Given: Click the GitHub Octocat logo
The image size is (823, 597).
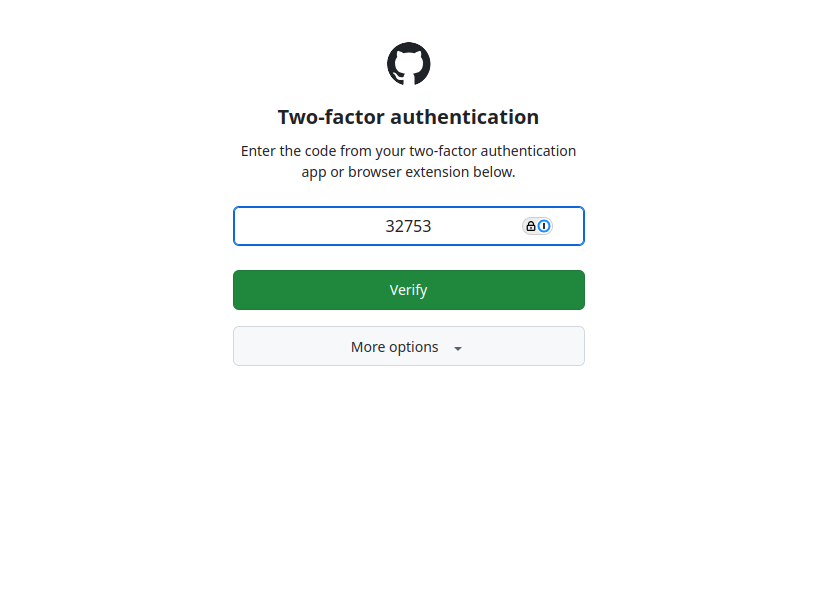Looking at the screenshot, I should [408, 64].
